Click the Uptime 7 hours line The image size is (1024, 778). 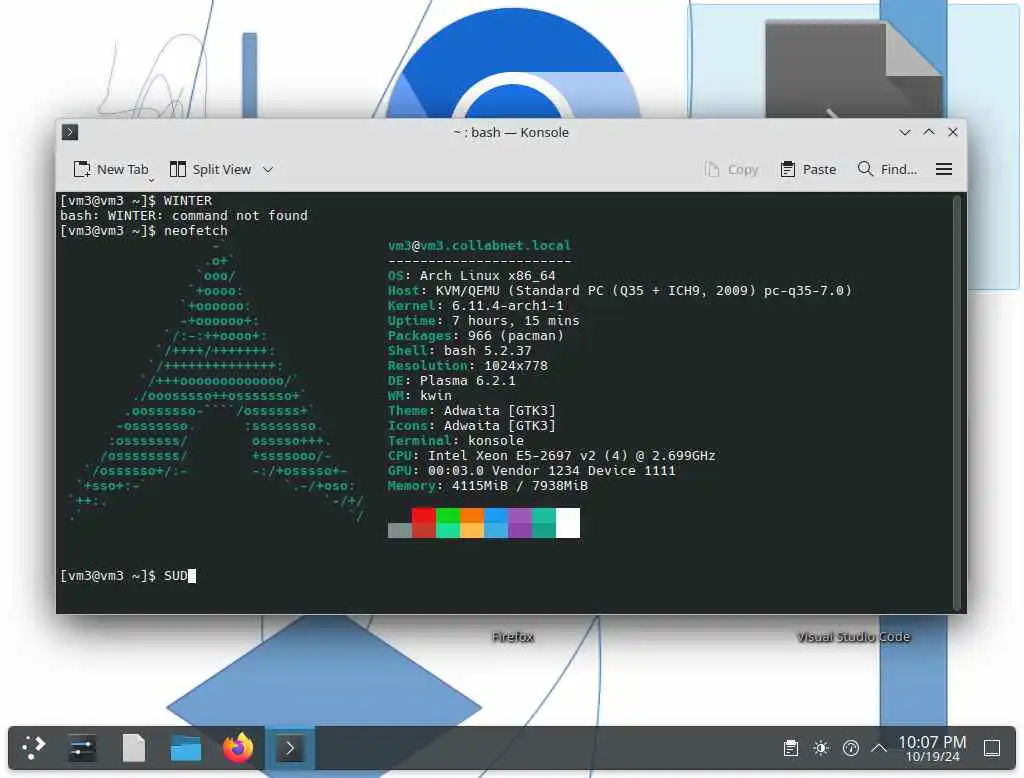pos(483,321)
